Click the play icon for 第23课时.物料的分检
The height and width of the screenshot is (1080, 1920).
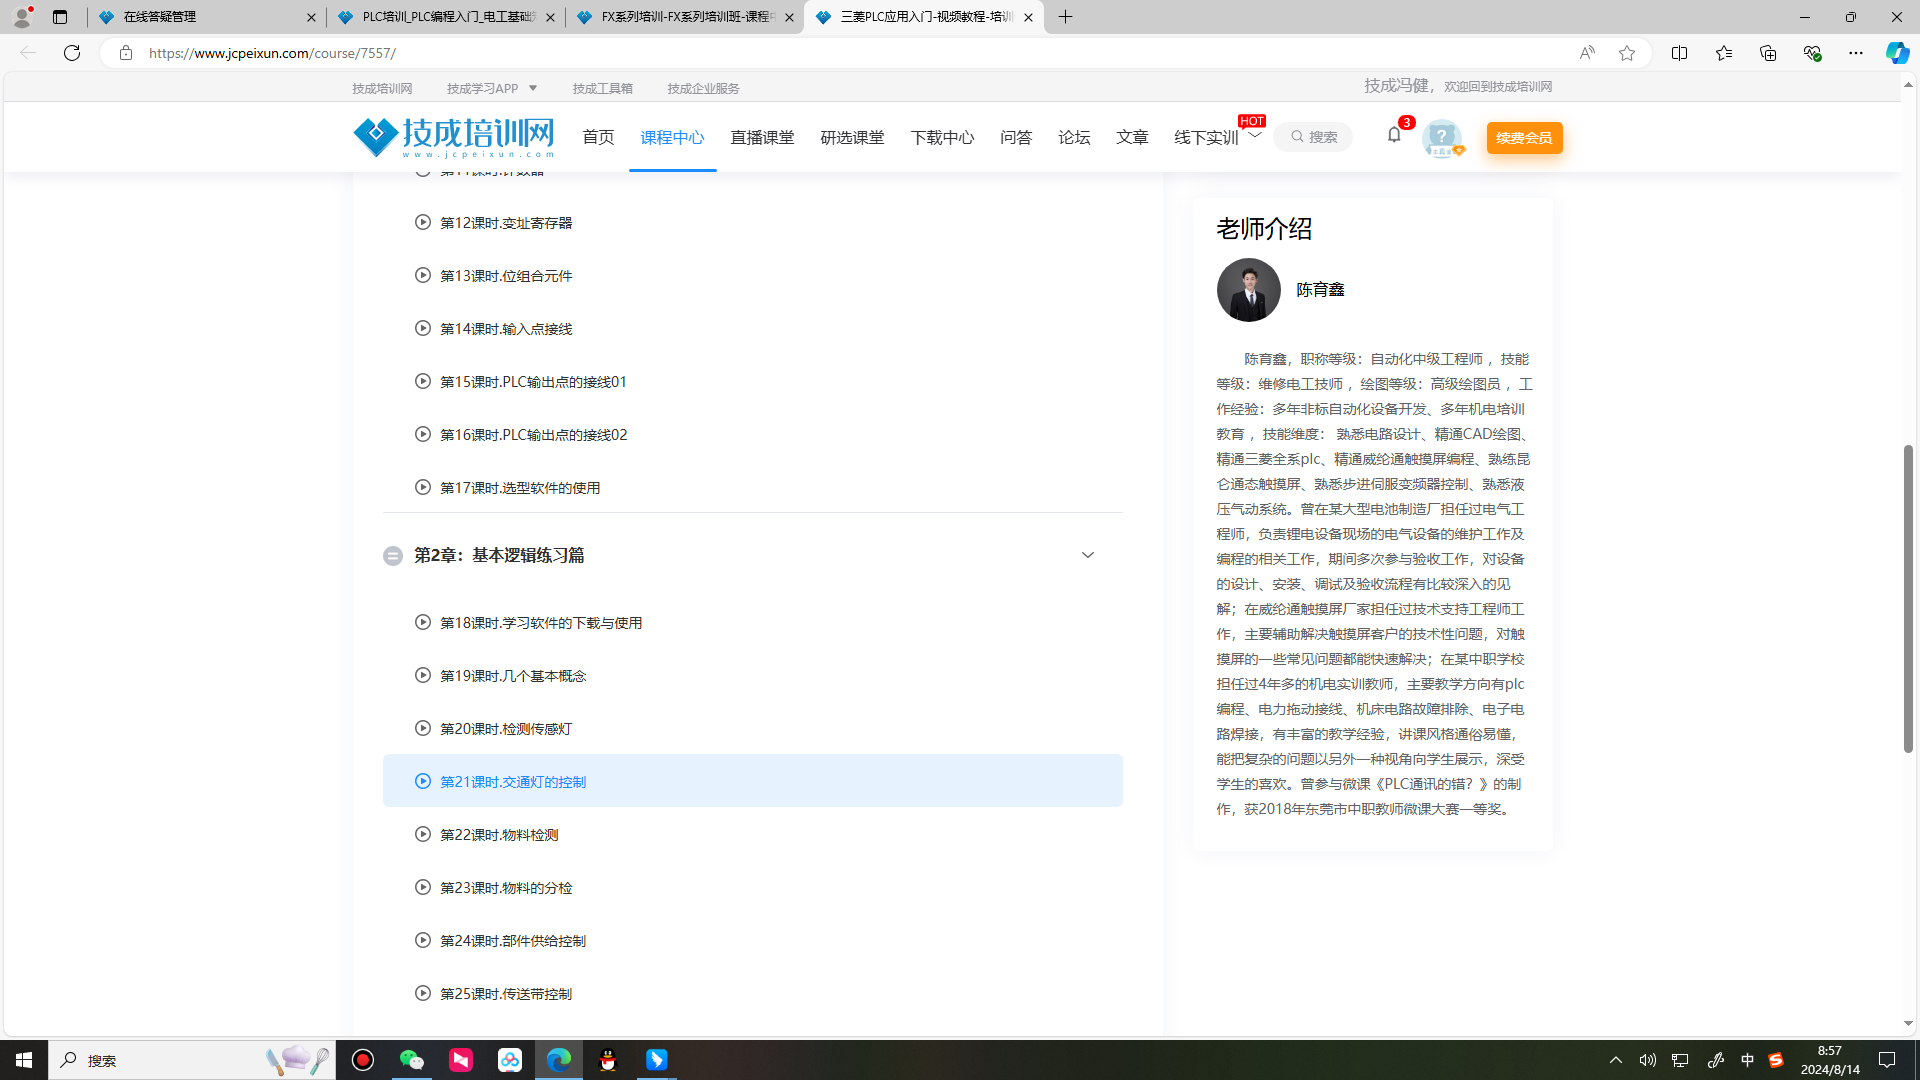pos(423,887)
